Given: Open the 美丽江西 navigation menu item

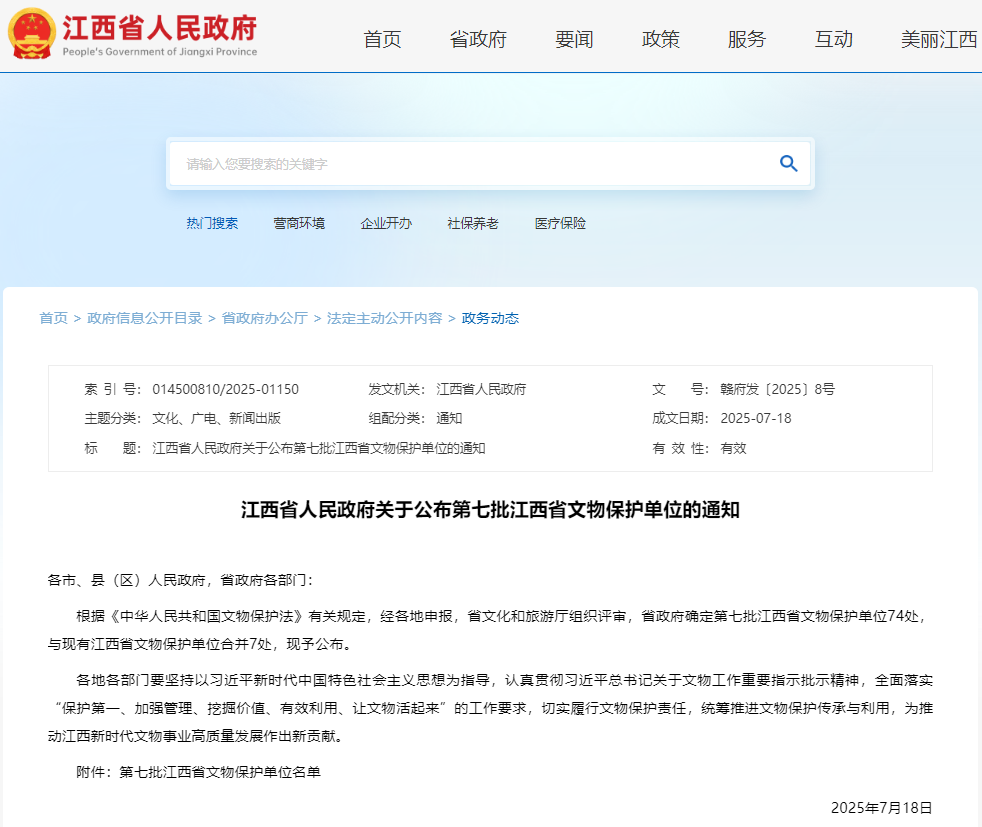Looking at the screenshot, I should tap(939, 39).
